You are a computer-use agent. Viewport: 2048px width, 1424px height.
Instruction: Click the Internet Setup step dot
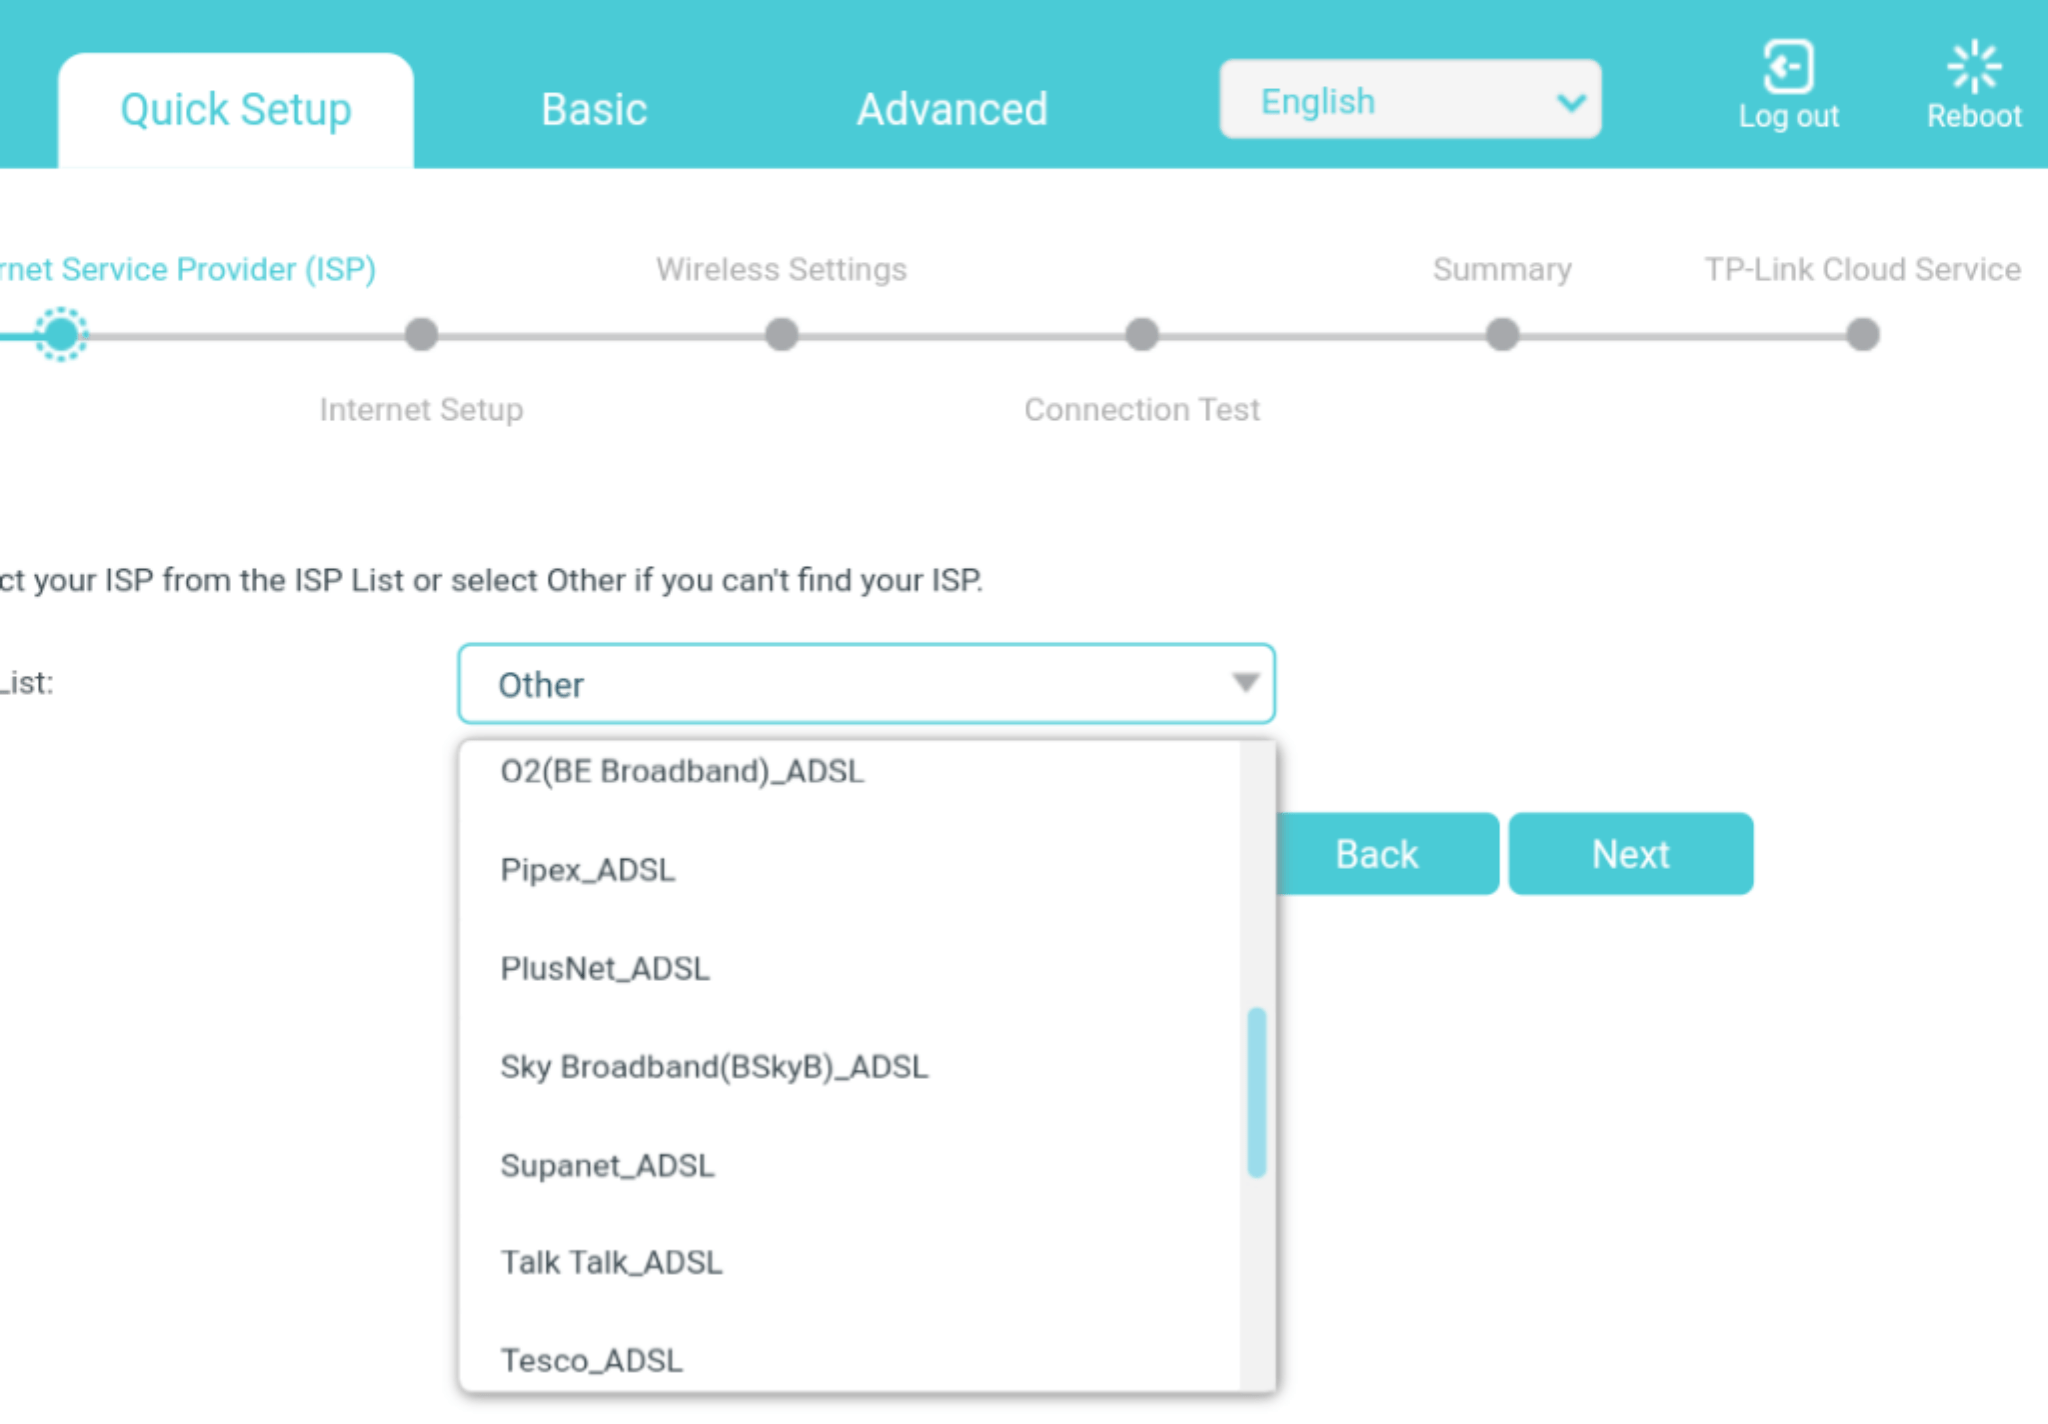(x=421, y=334)
